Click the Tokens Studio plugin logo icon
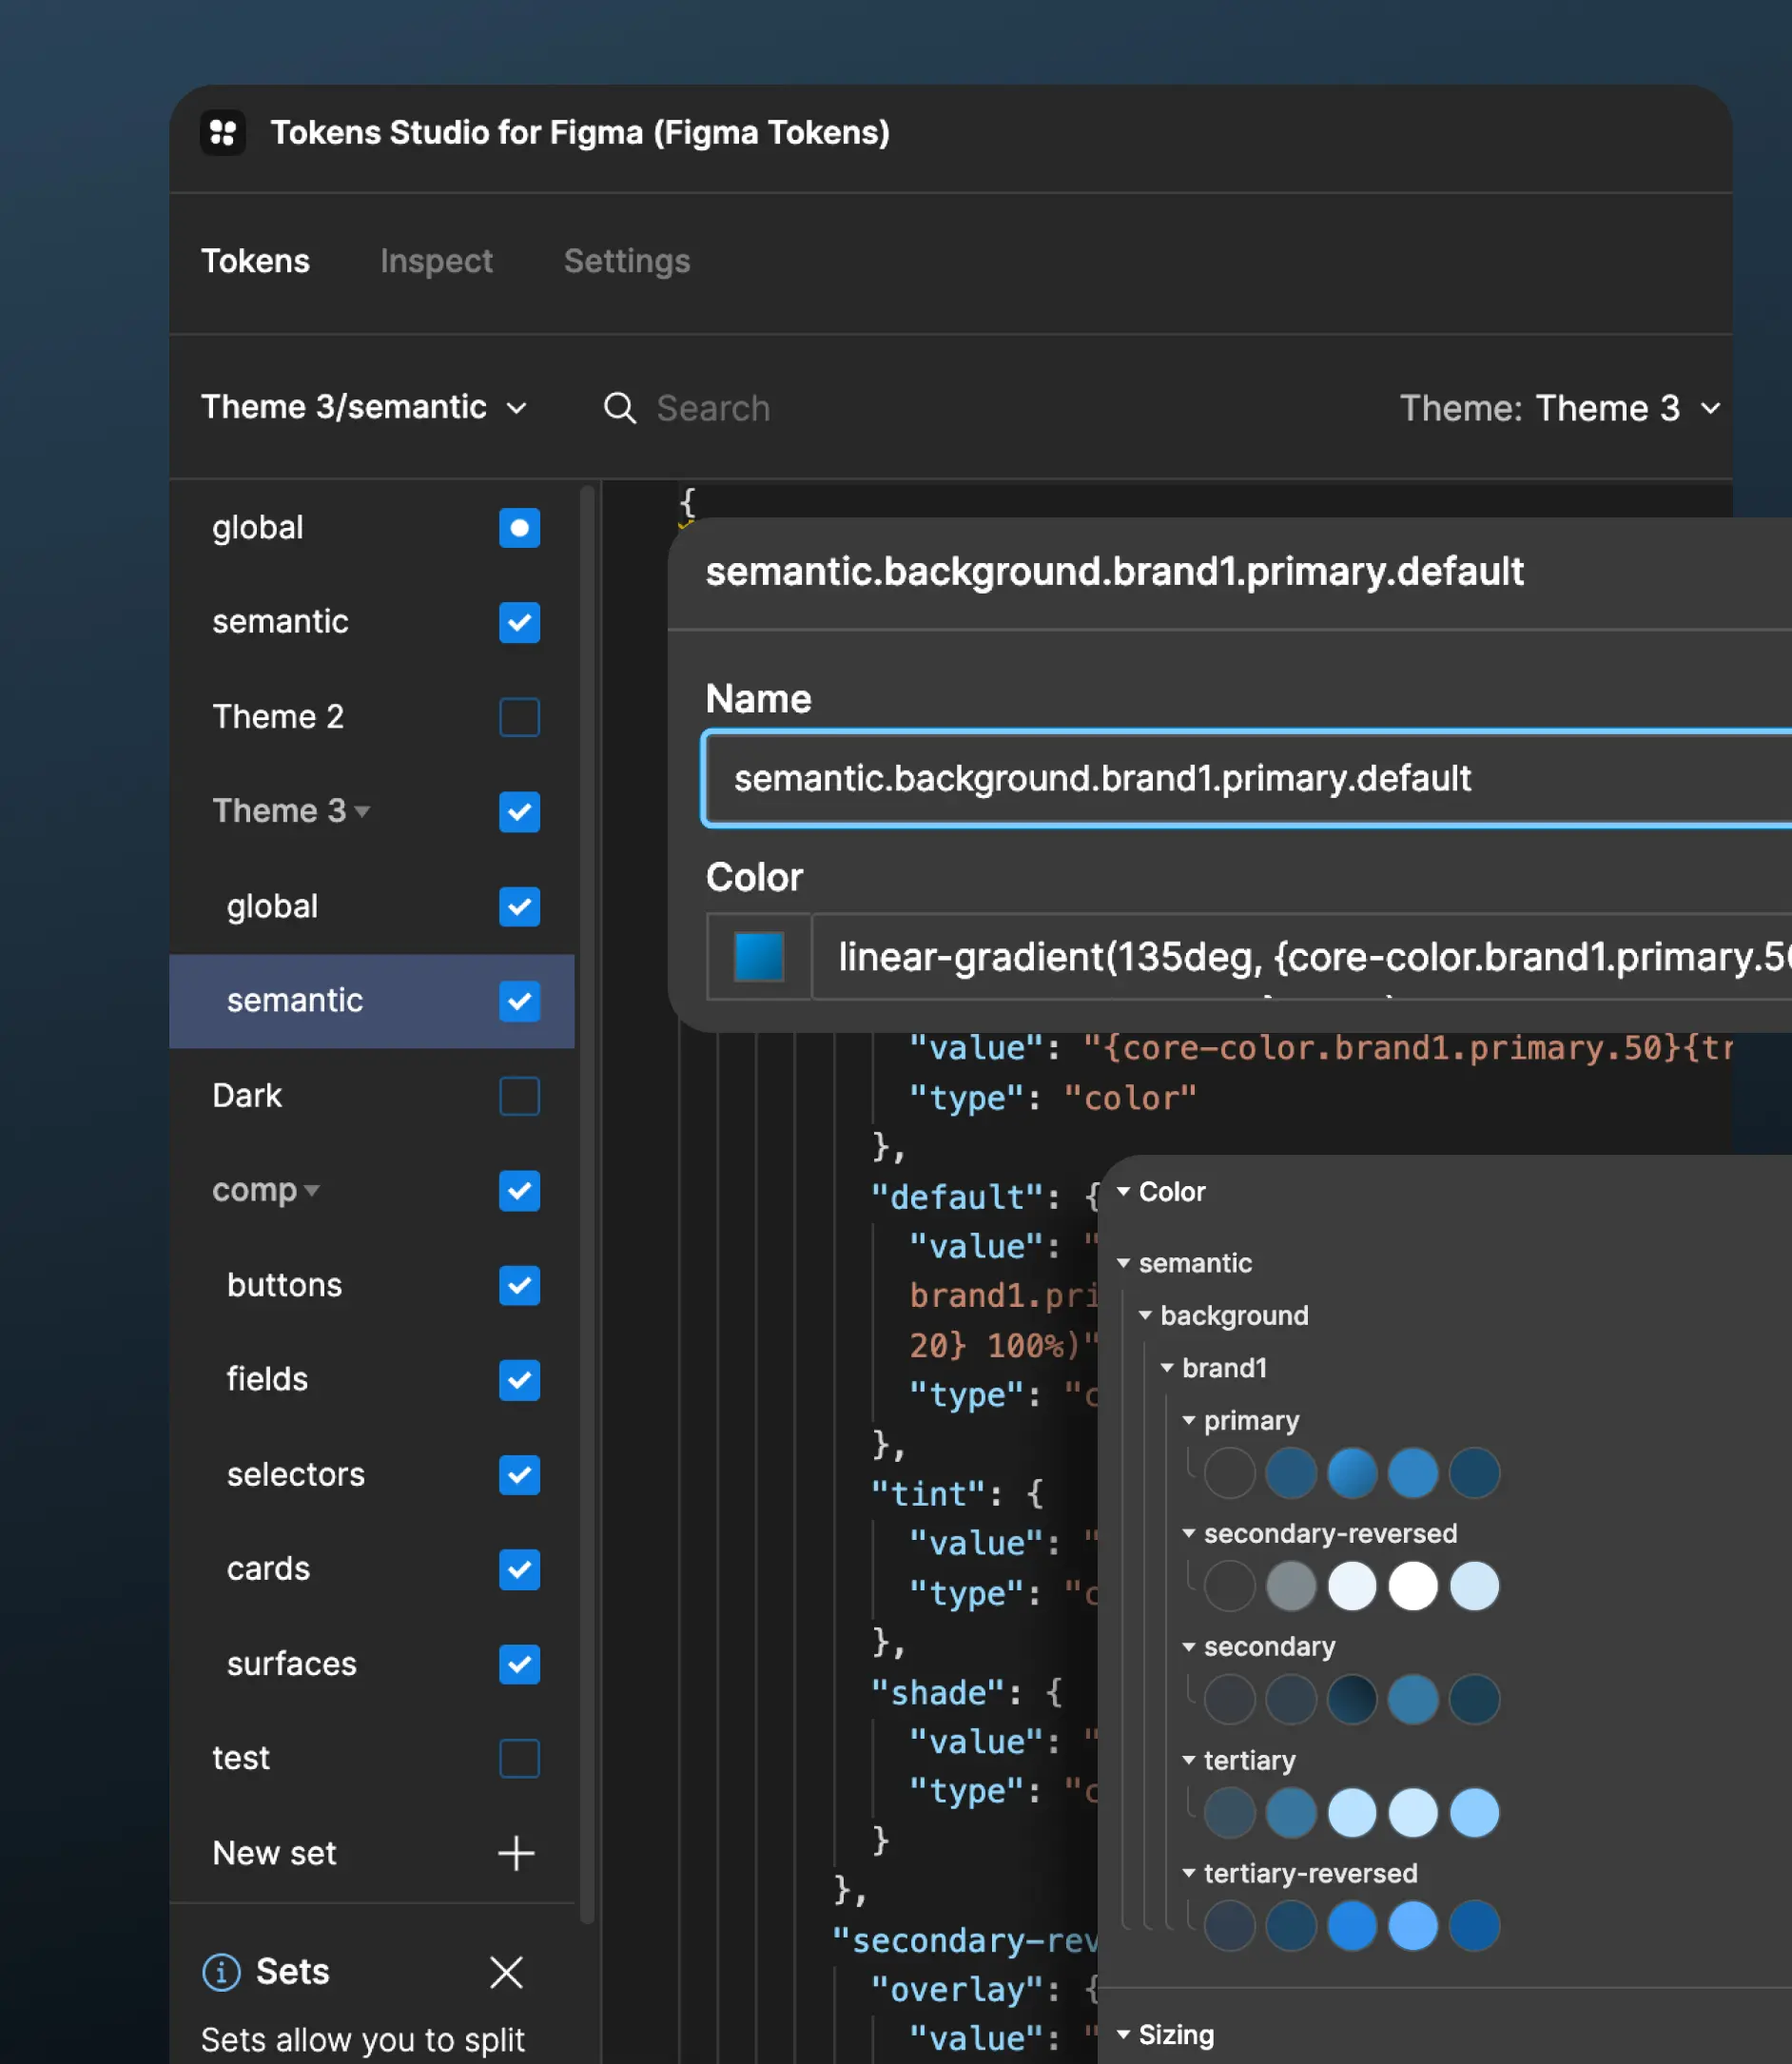 point(223,132)
